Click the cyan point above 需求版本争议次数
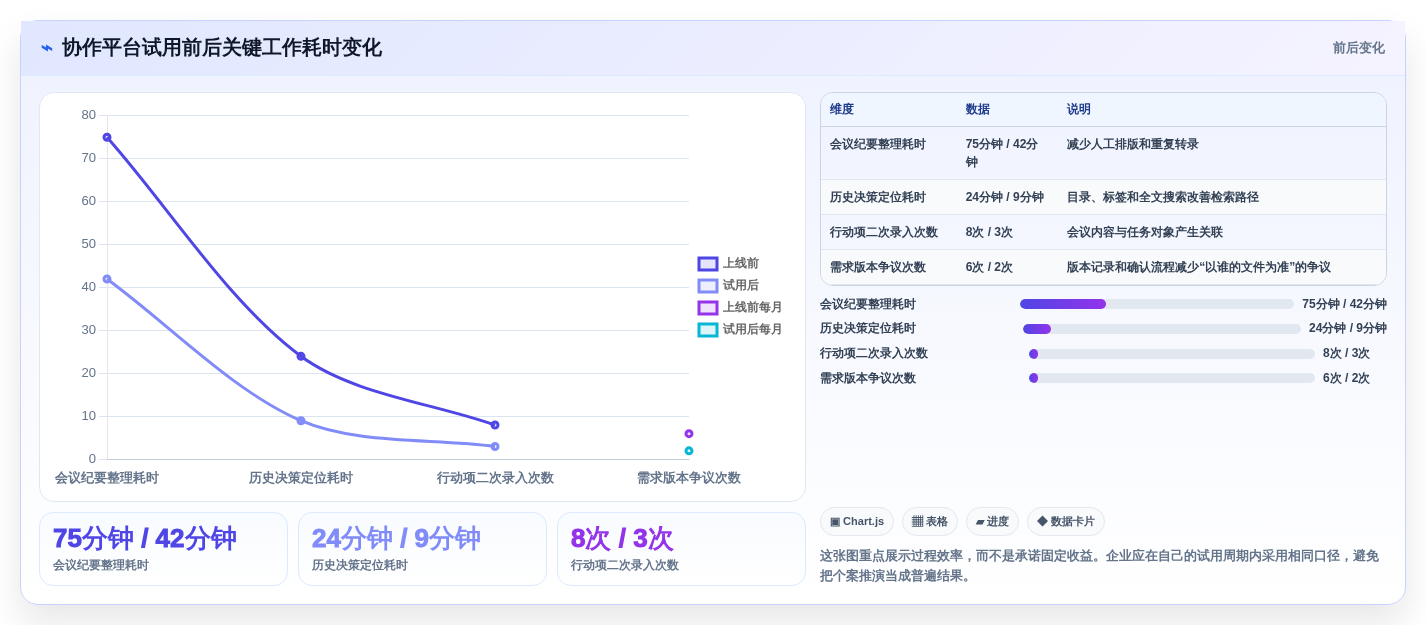This screenshot has height=625, width=1426. [689, 451]
